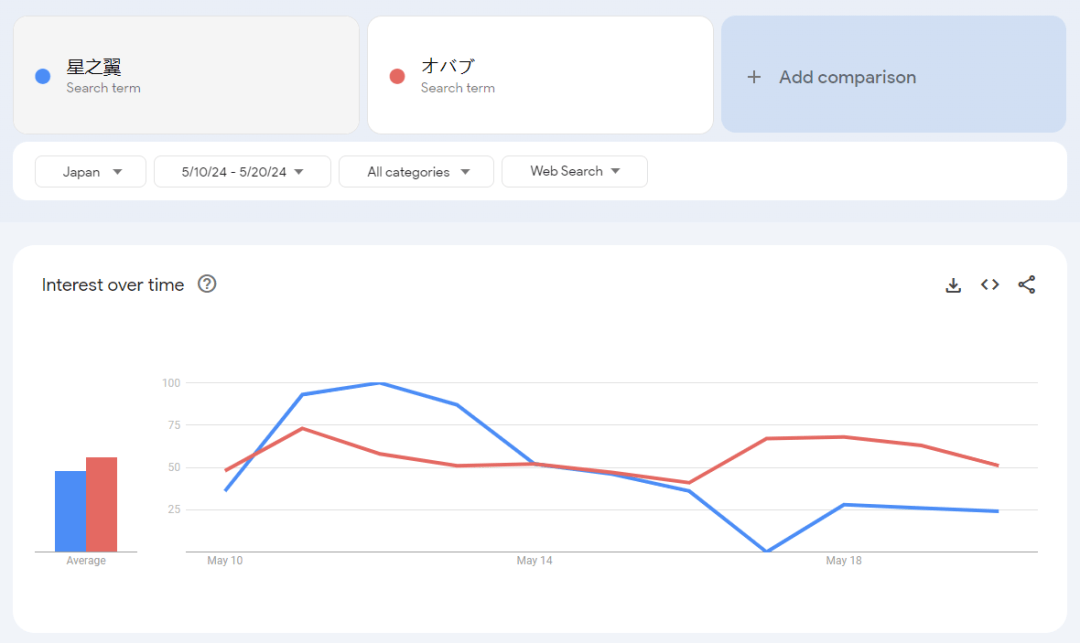Open the Web Search type dropdown
1080x643 pixels.
point(574,171)
